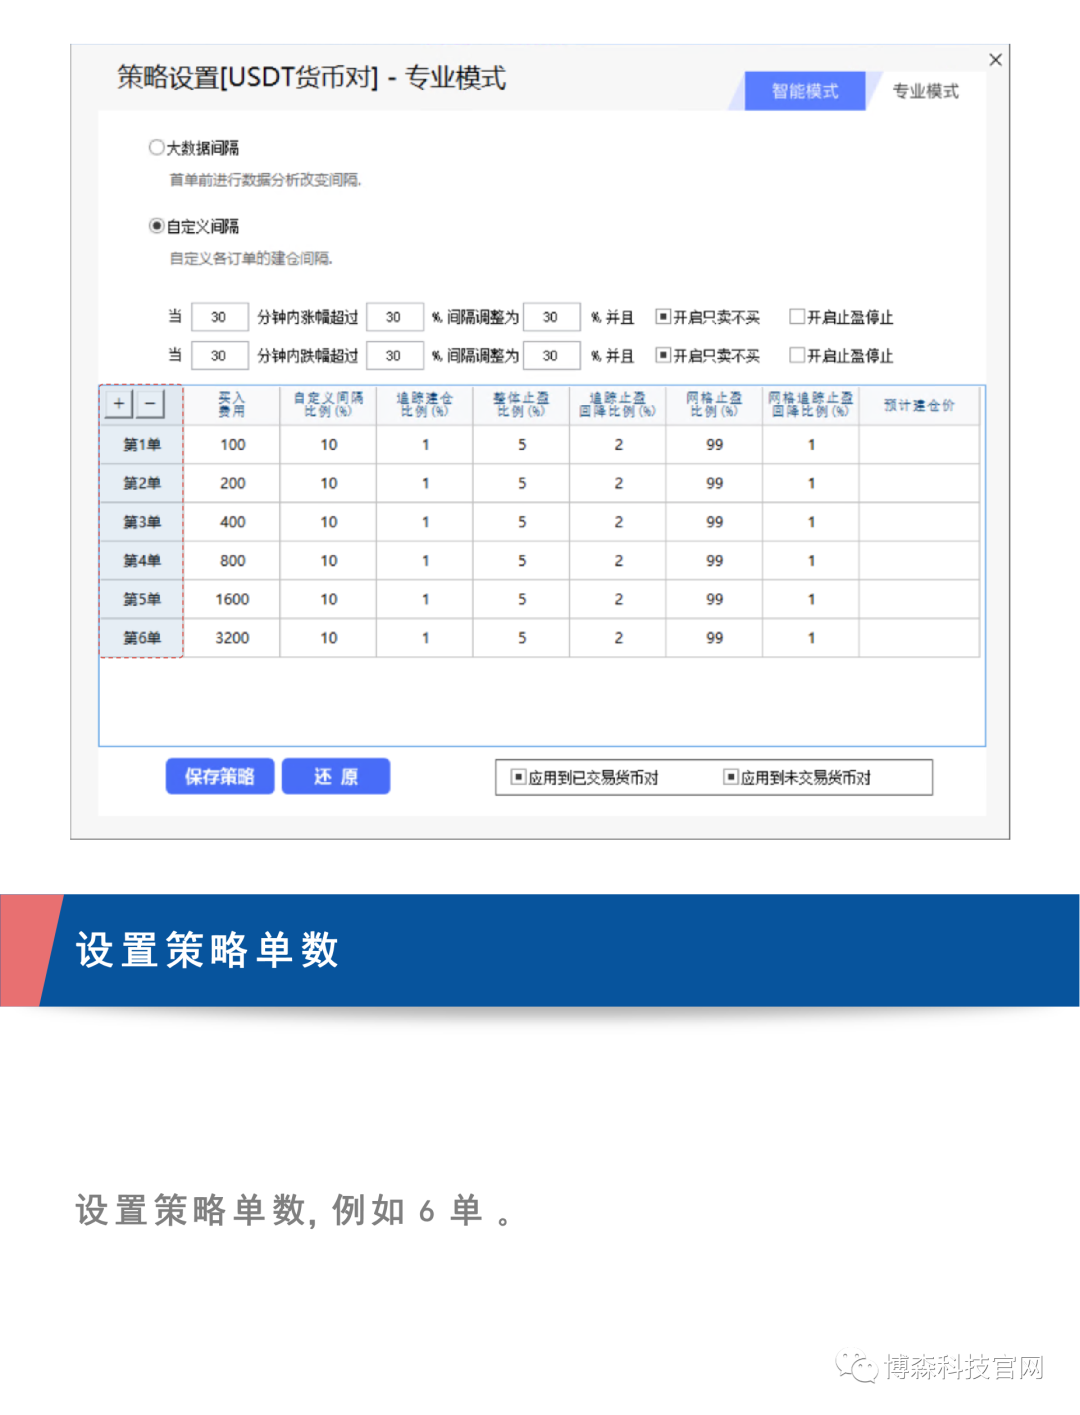Click the 网格止盈比例 cell of 第3单
The height and width of the screenshot is (1415, 1080).
[714, 522]
